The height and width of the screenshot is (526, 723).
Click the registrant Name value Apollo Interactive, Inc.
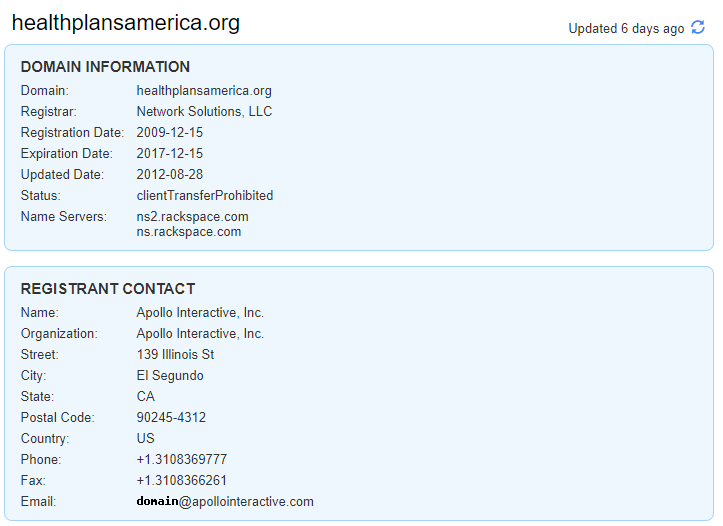(x=200, y=313)
